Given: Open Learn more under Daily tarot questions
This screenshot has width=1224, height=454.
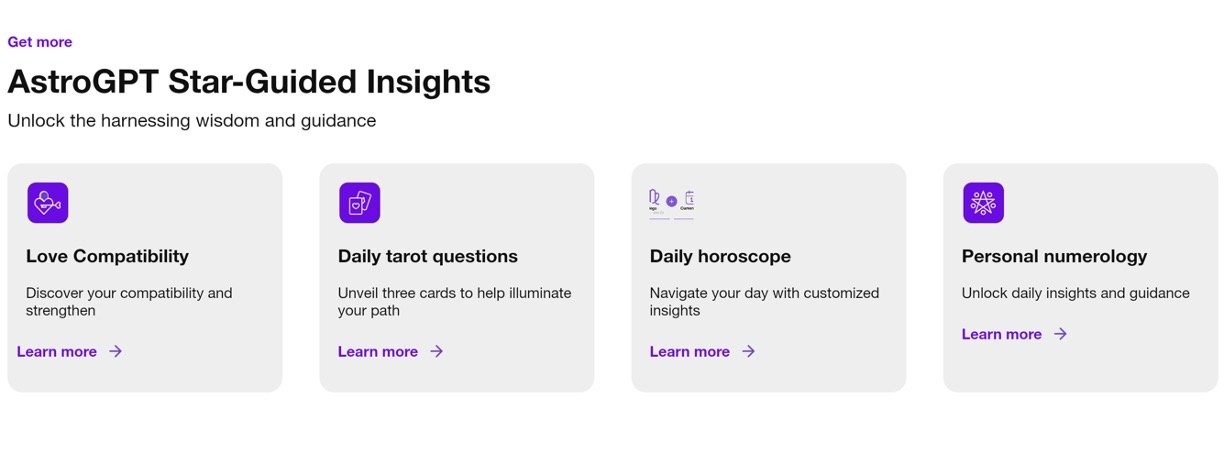Looking at the screenshot, I should [378, 351].
